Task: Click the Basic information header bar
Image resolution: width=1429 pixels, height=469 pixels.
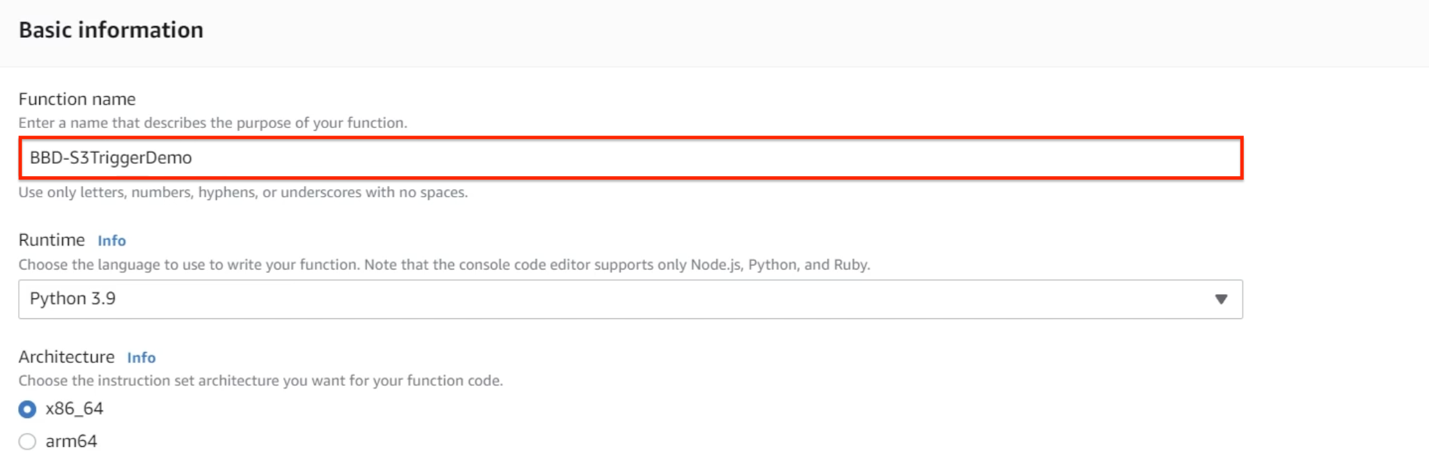Action: point(714,33)
